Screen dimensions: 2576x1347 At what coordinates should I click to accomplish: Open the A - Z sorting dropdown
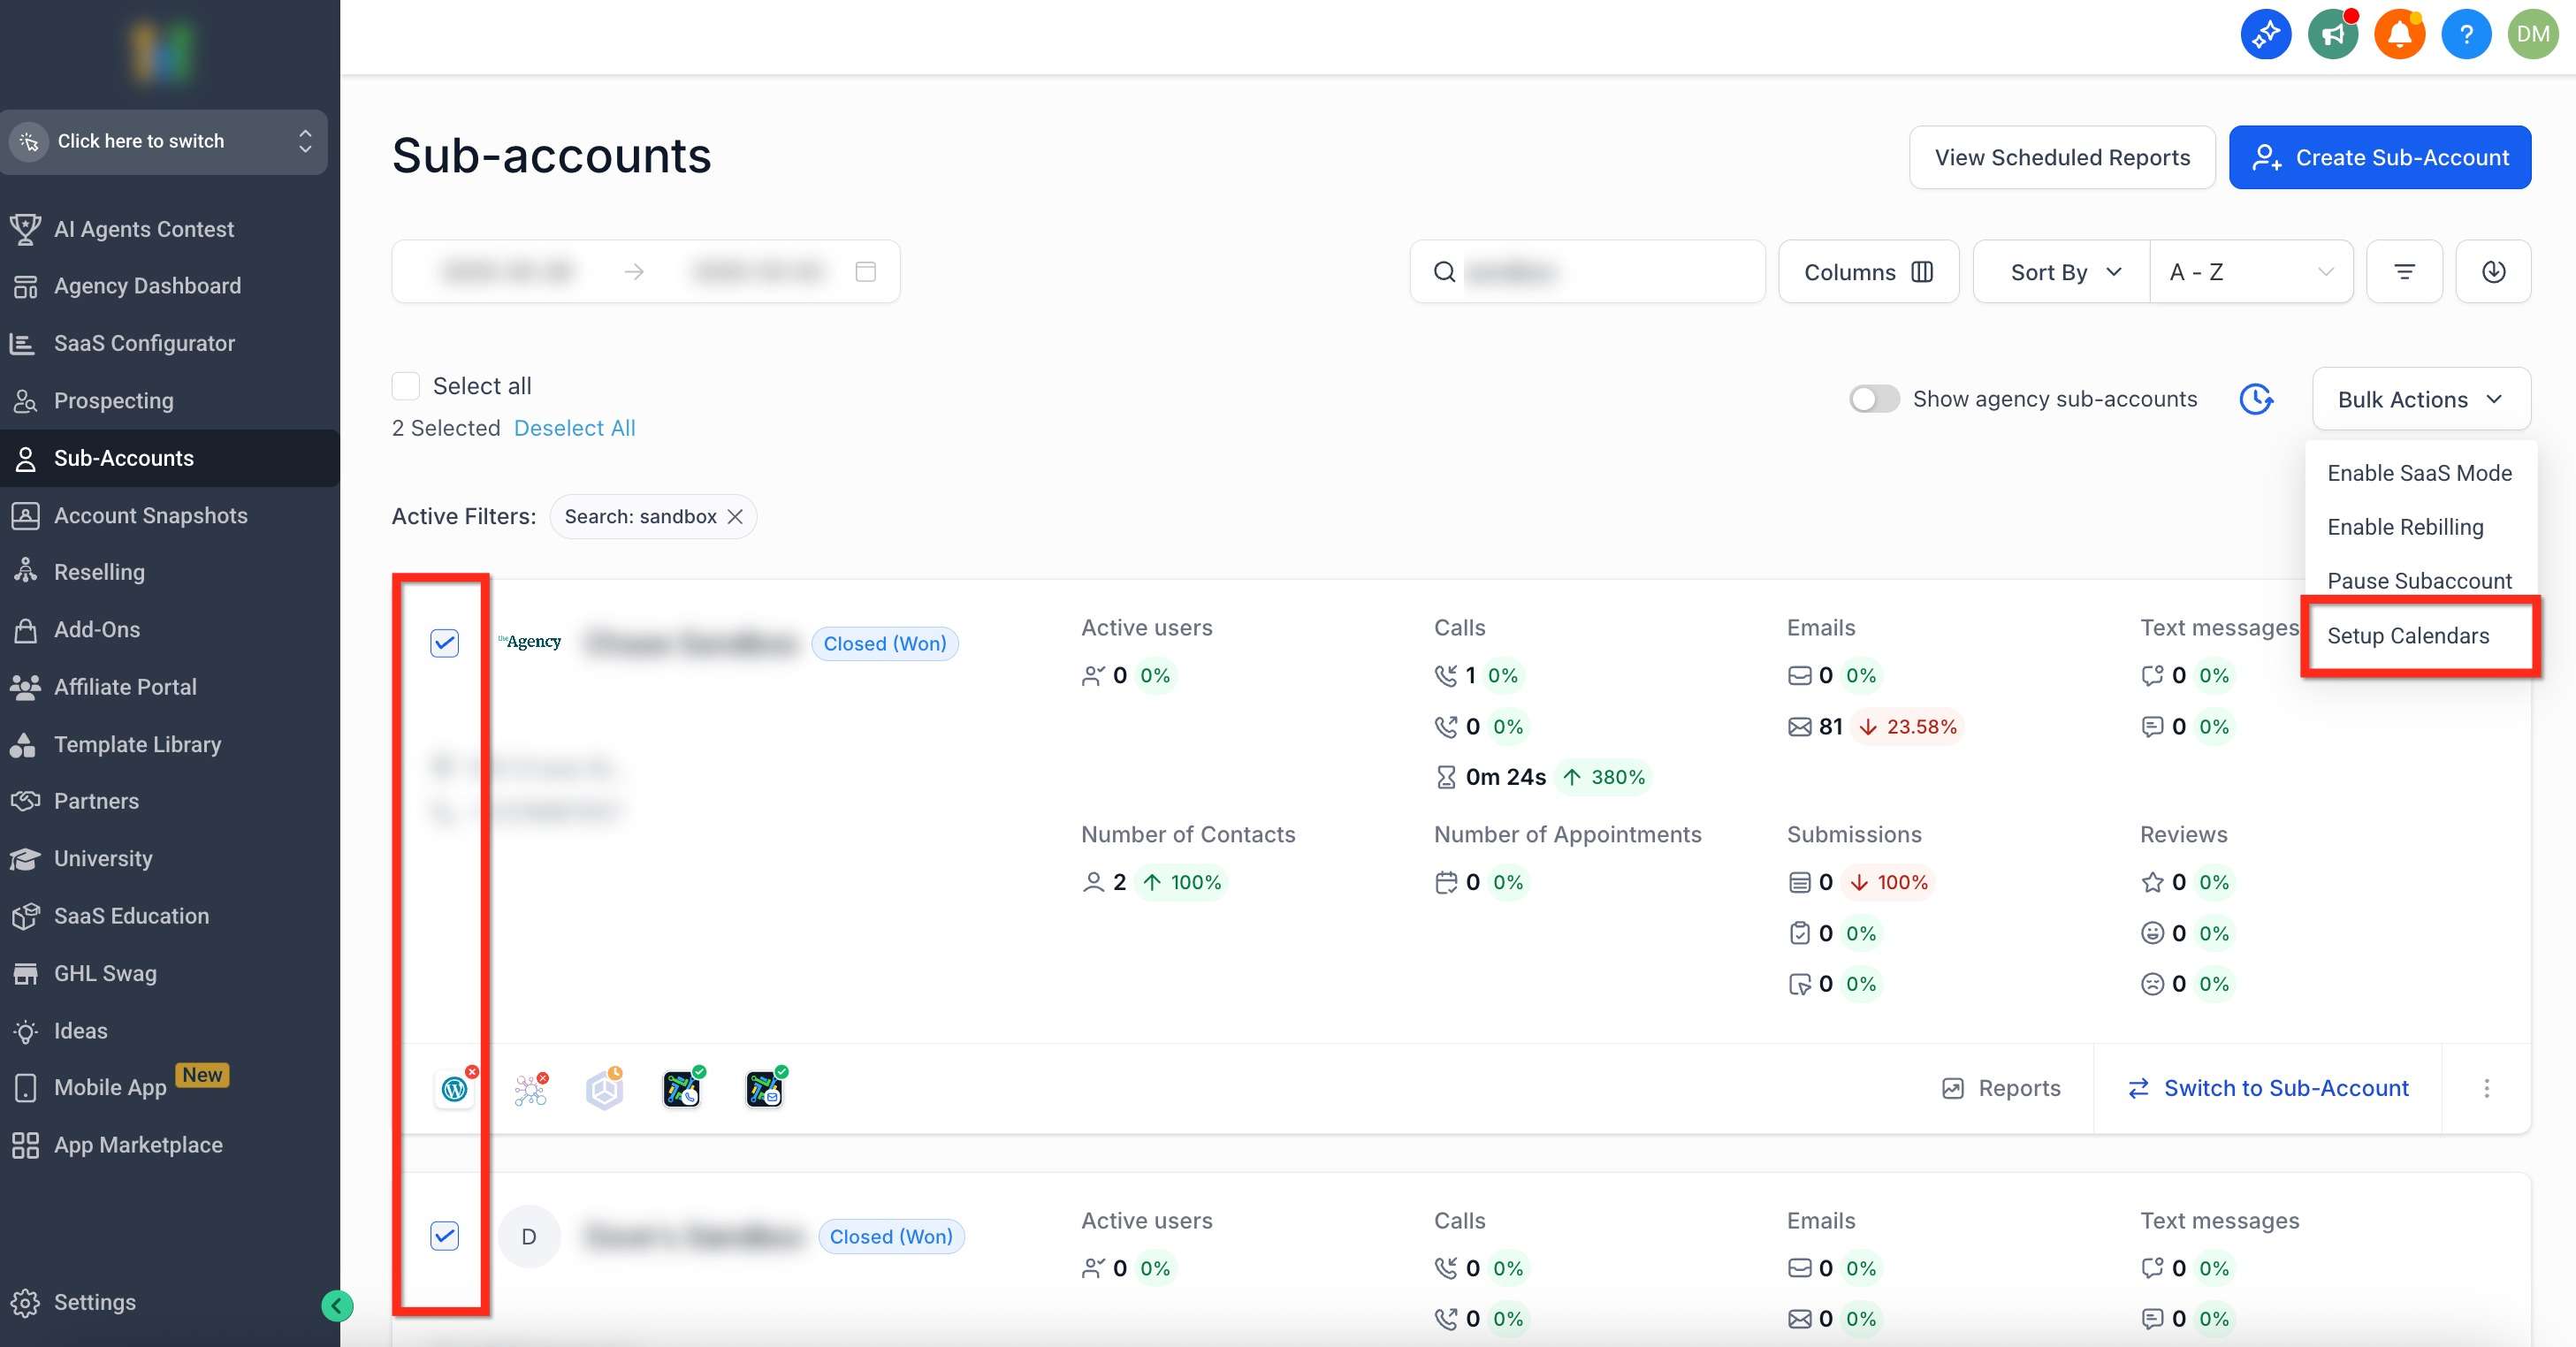click(x=2250, y=271)
